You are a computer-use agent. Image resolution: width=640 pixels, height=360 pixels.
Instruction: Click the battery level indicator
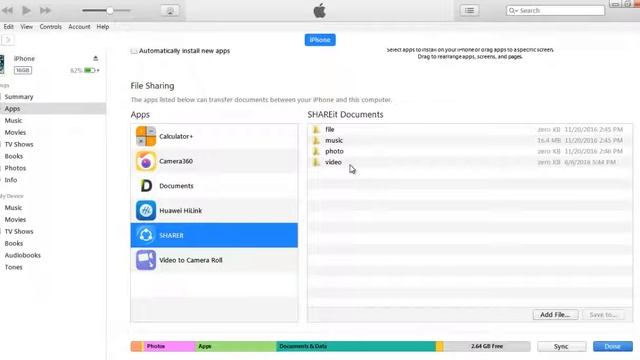[90, 70]
